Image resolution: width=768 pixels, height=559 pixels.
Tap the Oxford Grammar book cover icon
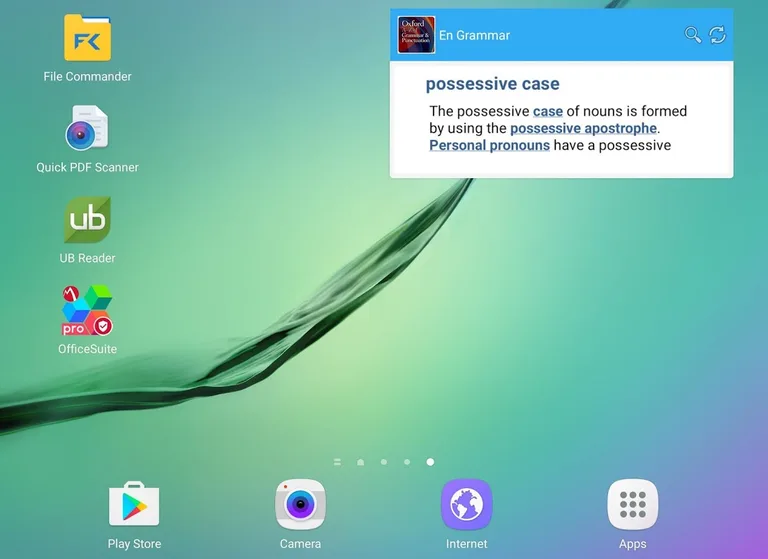pos(416,35)
